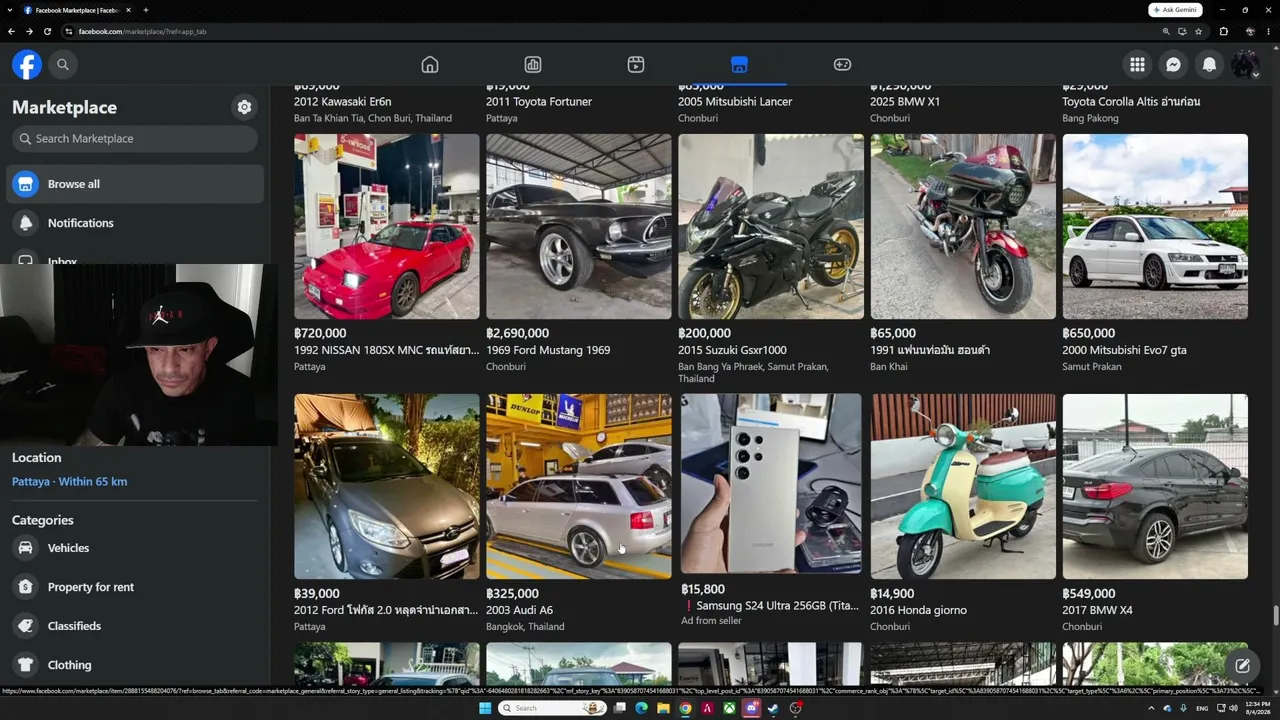The height and width of the screenshot is (720, 1280).
Task: Open the Windows Start menu
Action: 485,708
